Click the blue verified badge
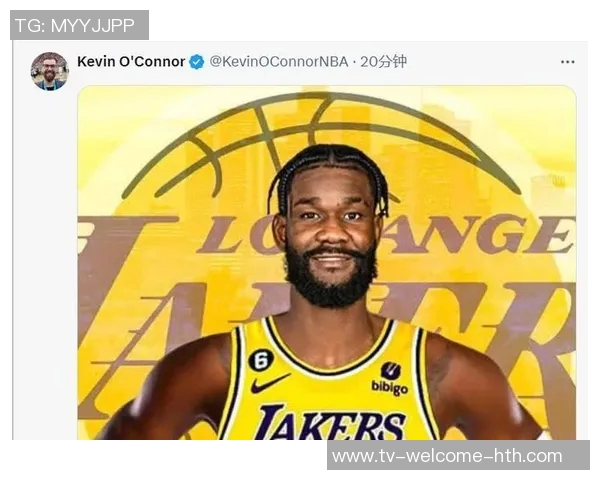The image size is (600, 480). coord(197,62)
